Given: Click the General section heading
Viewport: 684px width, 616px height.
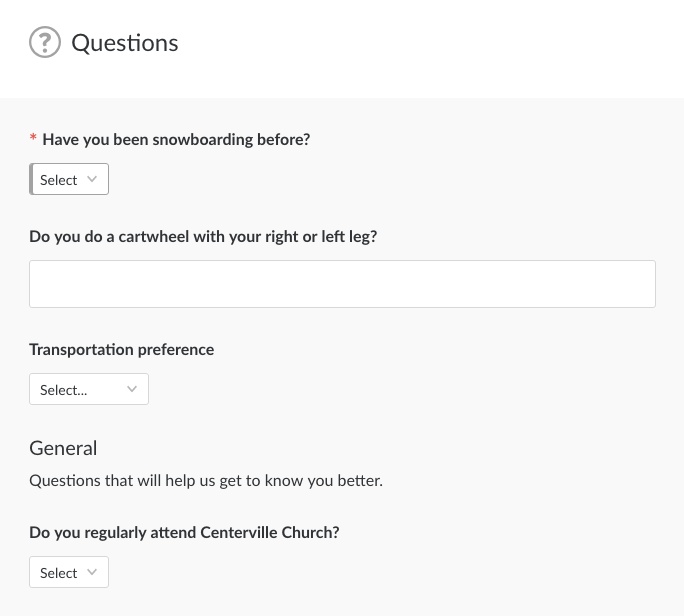Looking at the screenshot, I should click(63, 447).
